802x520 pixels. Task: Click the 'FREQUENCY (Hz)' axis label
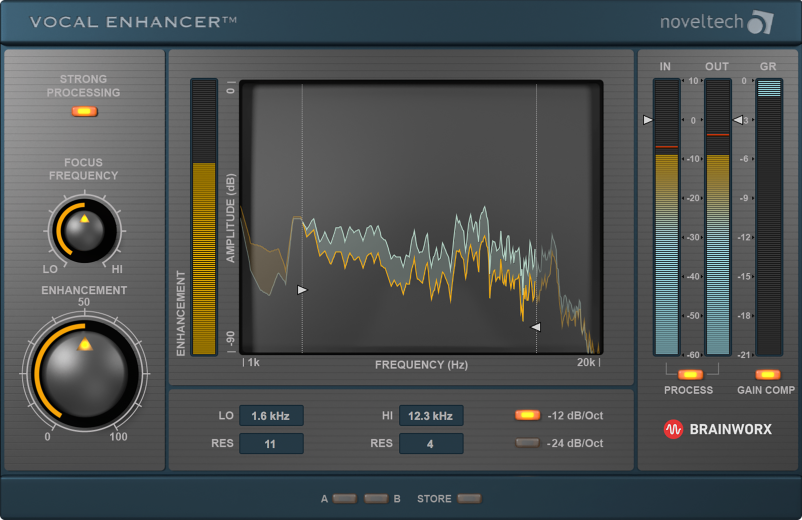[421, 365]
